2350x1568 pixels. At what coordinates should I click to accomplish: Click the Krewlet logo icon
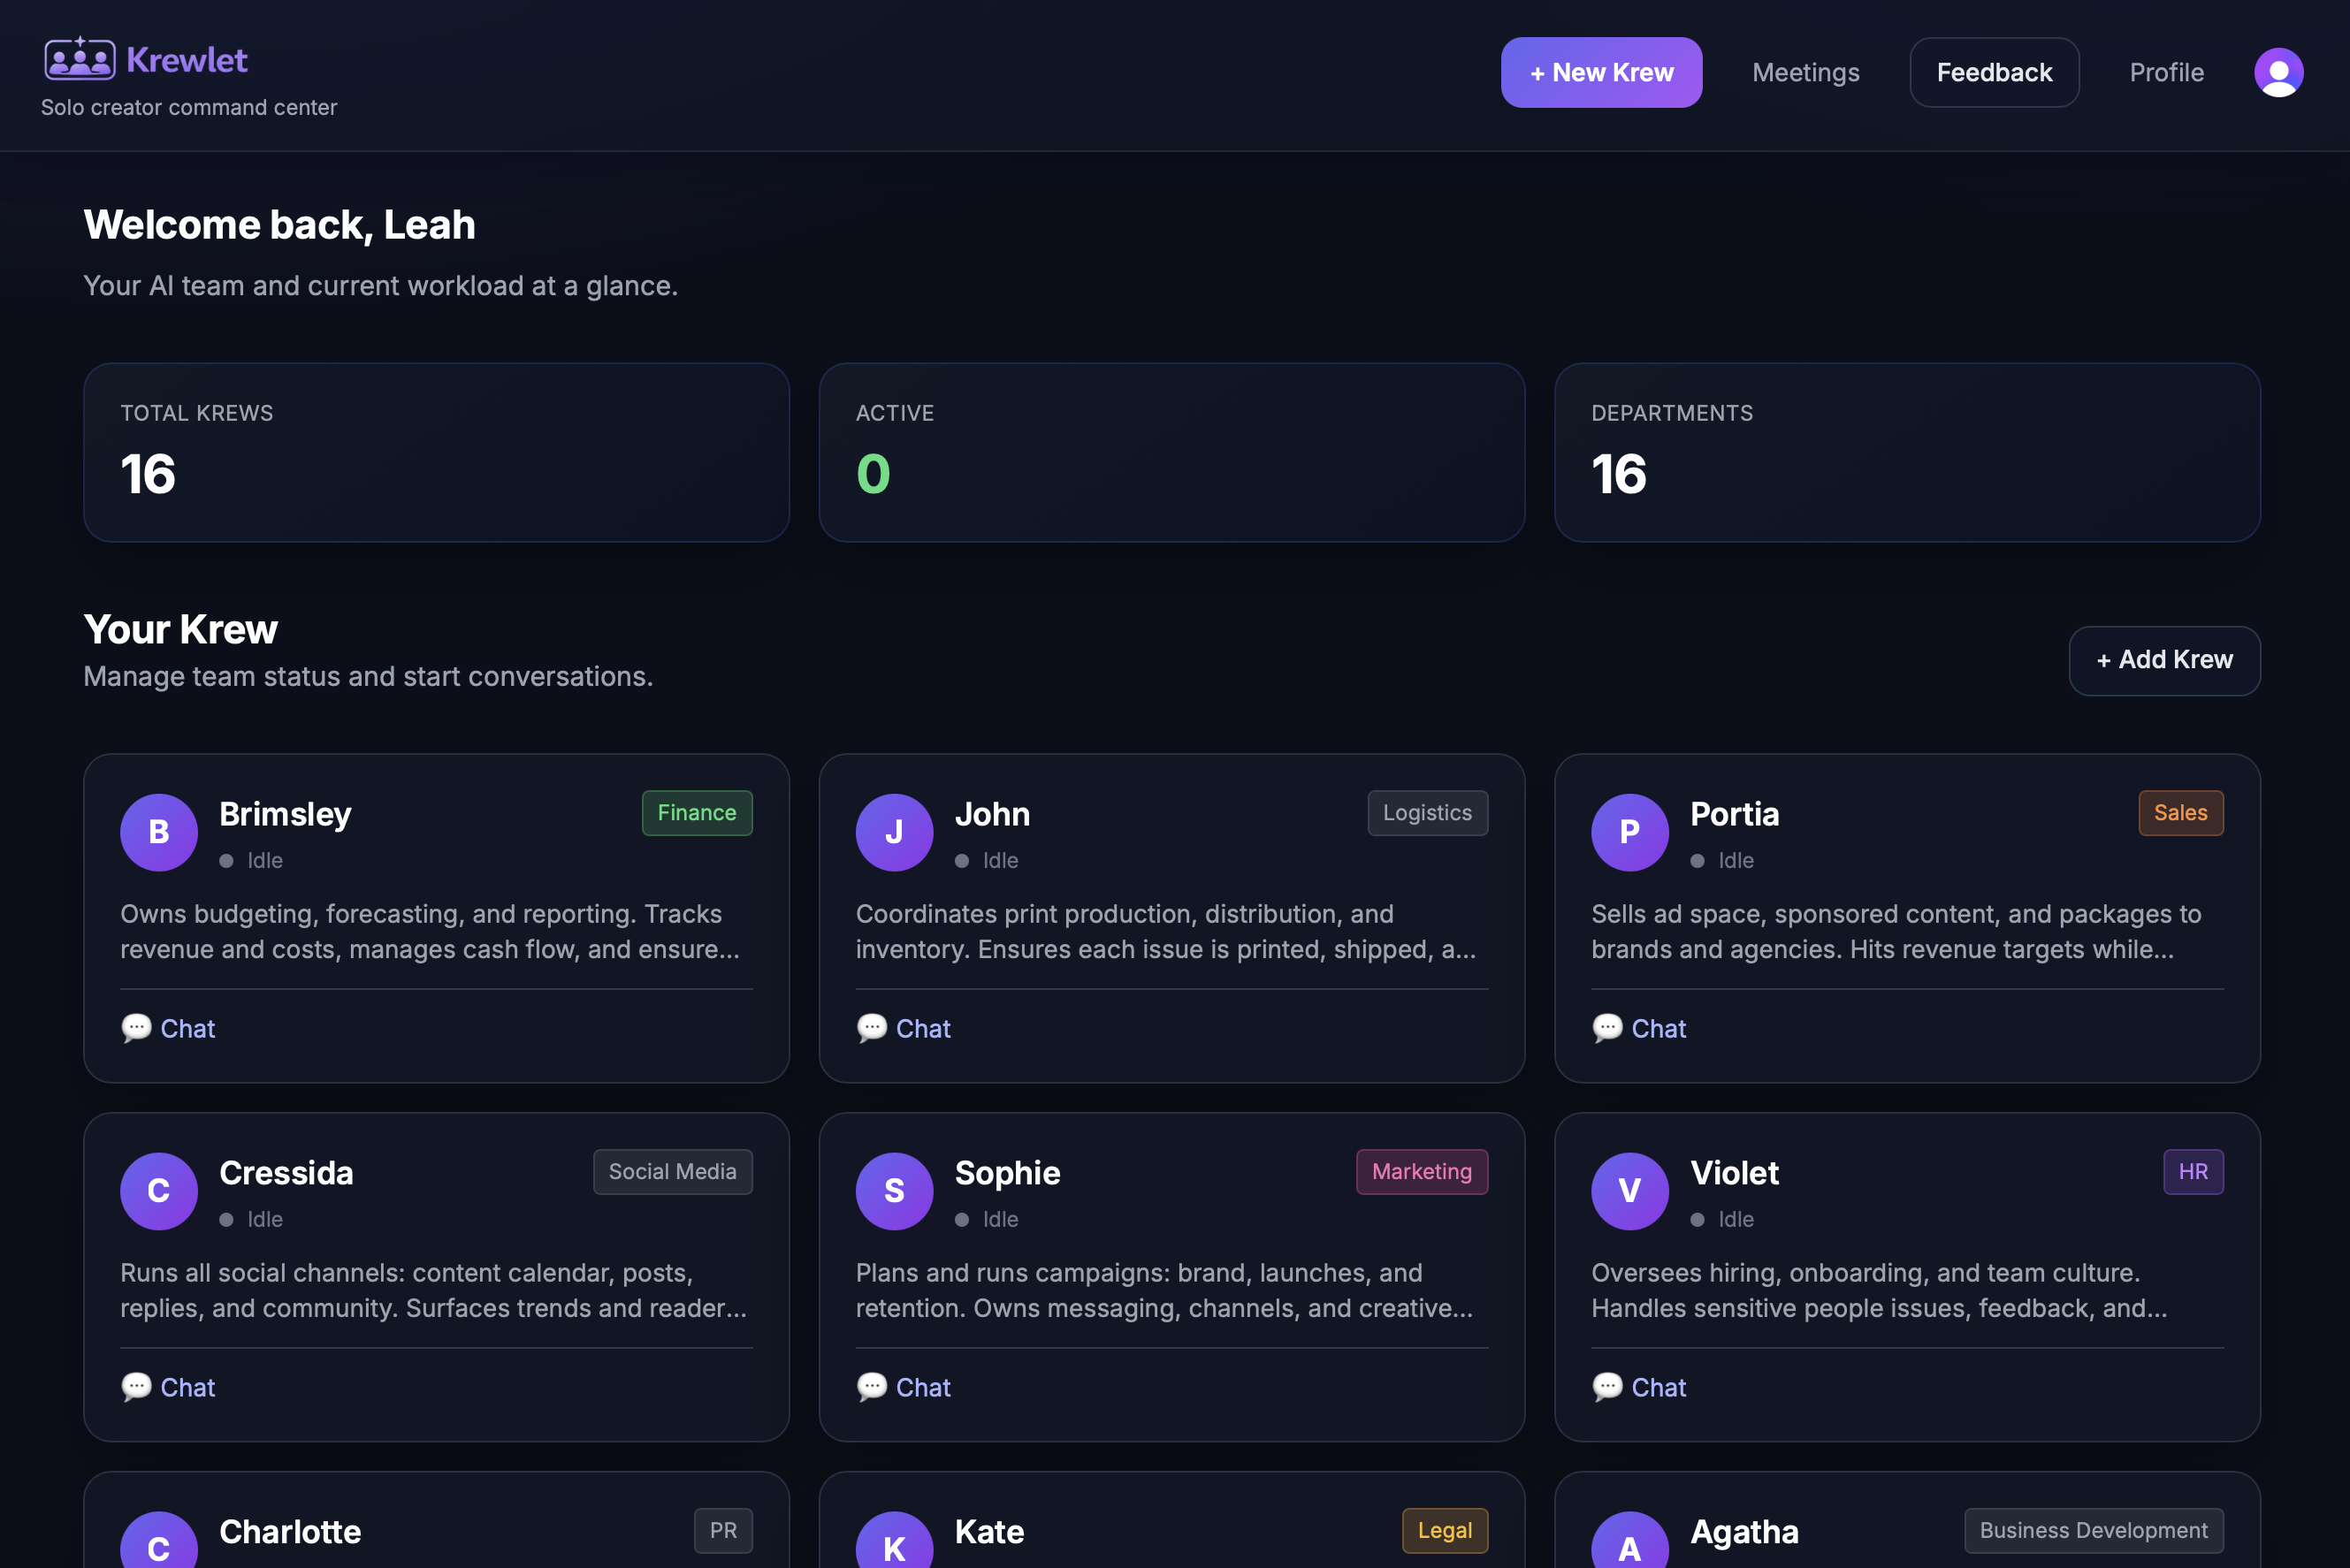pyautogui.click(x=80, y=59)
